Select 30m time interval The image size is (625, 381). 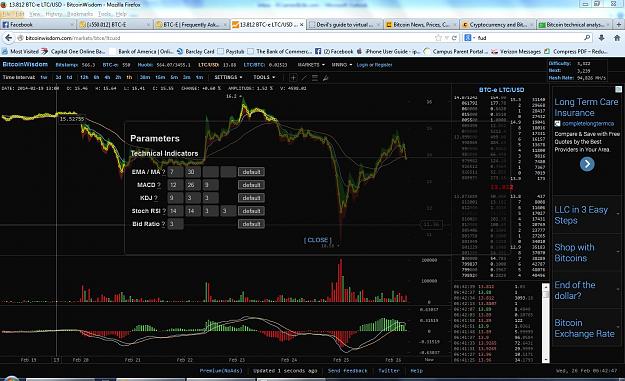145,77
